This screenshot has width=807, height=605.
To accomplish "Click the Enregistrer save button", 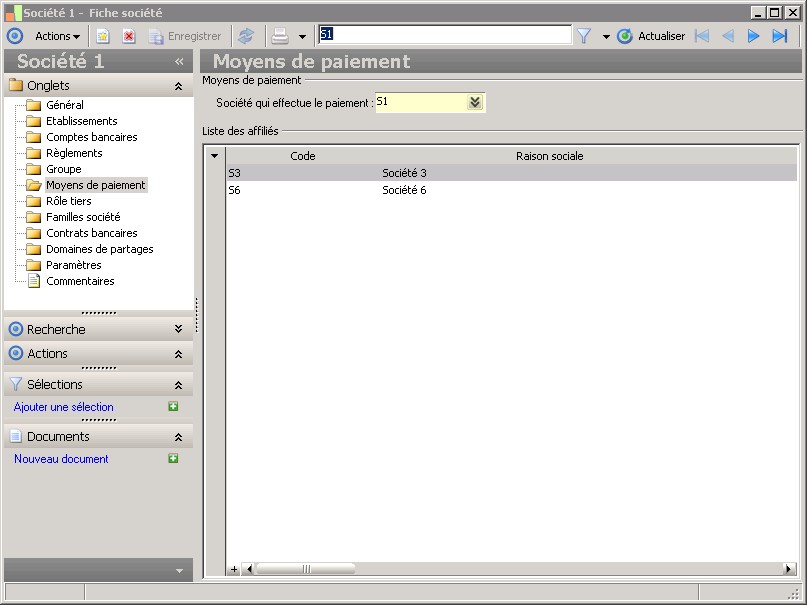I will 185,36.
